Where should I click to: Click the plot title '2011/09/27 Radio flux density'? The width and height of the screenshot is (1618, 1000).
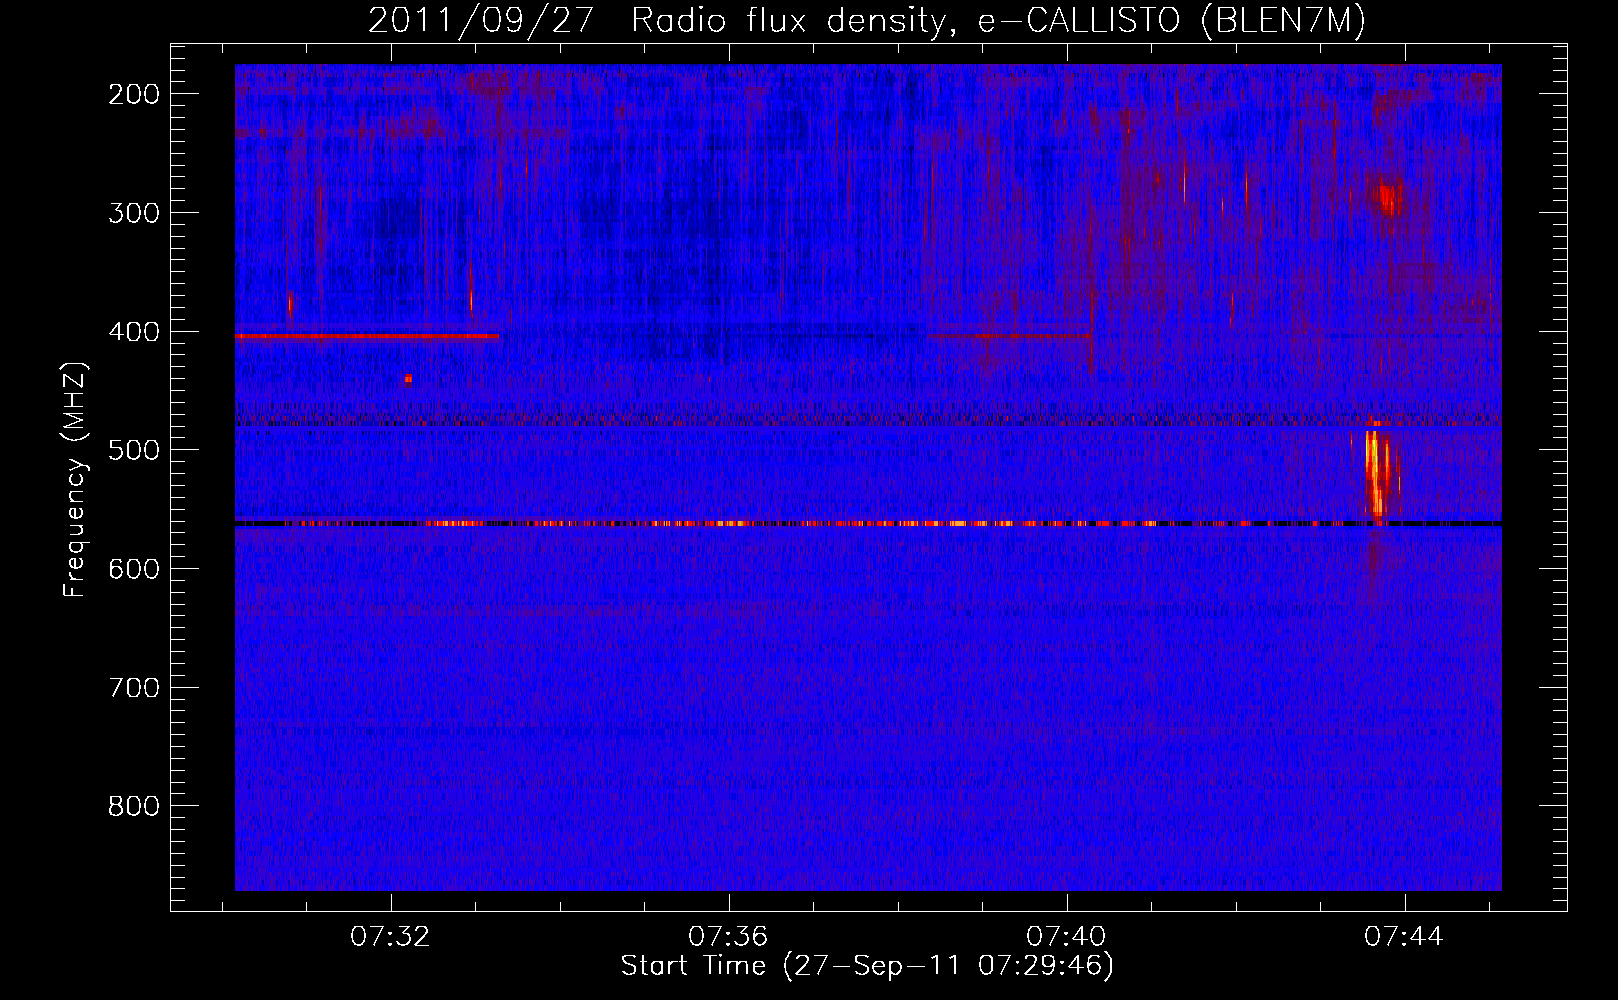pyautogui.click(x=655, y=21)
